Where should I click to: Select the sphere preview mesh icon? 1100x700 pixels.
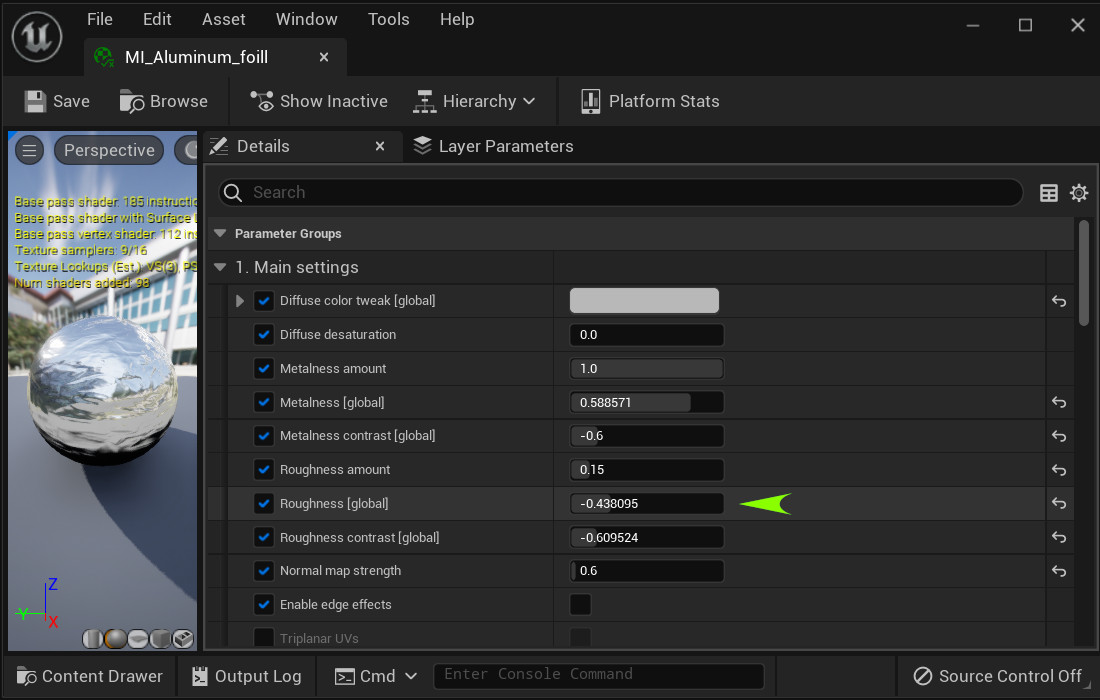tap(115, 638)
